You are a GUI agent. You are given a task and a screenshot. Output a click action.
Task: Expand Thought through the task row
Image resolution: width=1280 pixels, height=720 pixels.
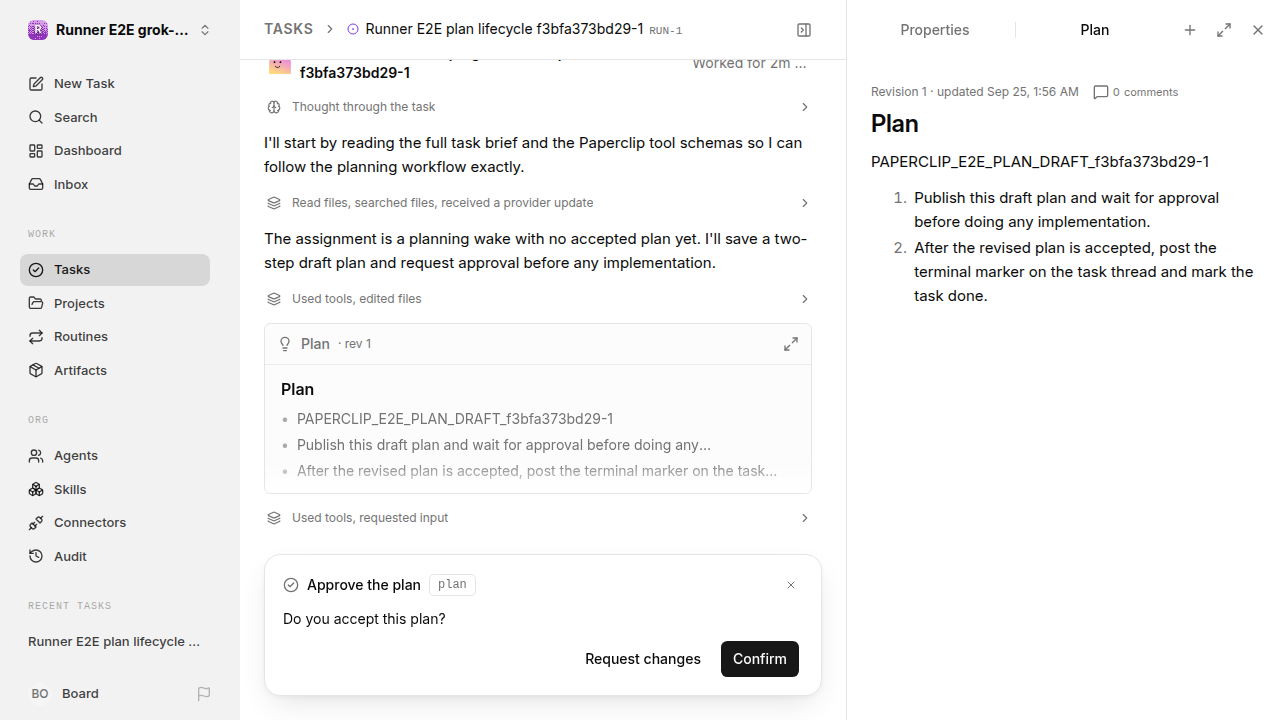pos(538,107)
